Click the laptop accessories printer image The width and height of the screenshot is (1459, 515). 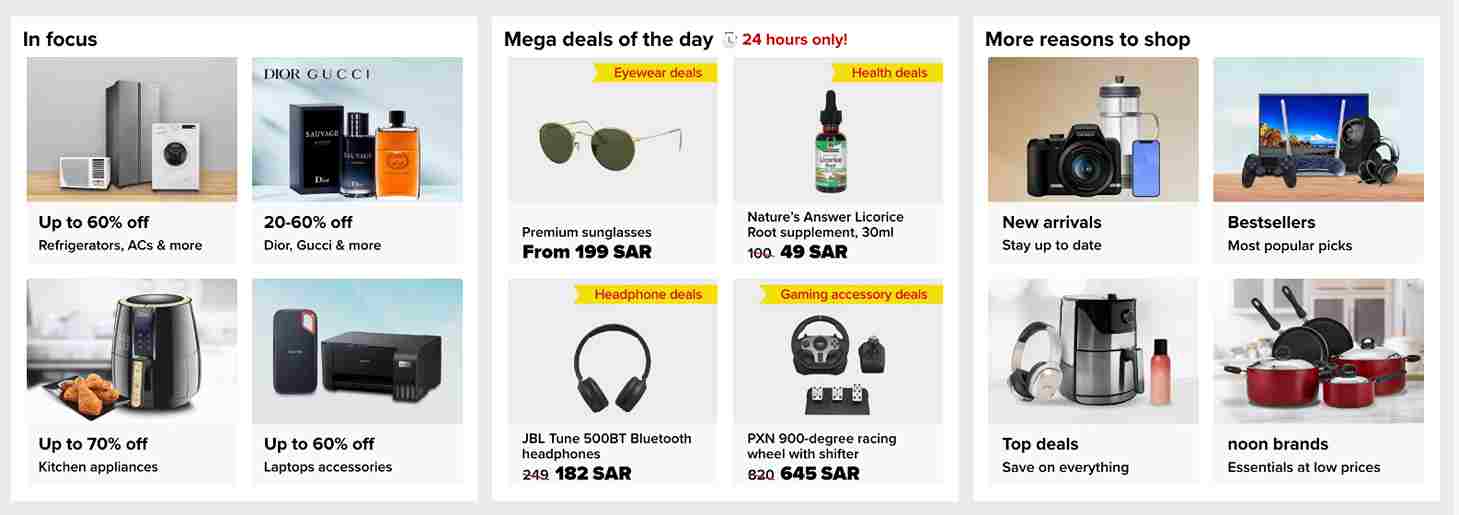click(357, 351)
